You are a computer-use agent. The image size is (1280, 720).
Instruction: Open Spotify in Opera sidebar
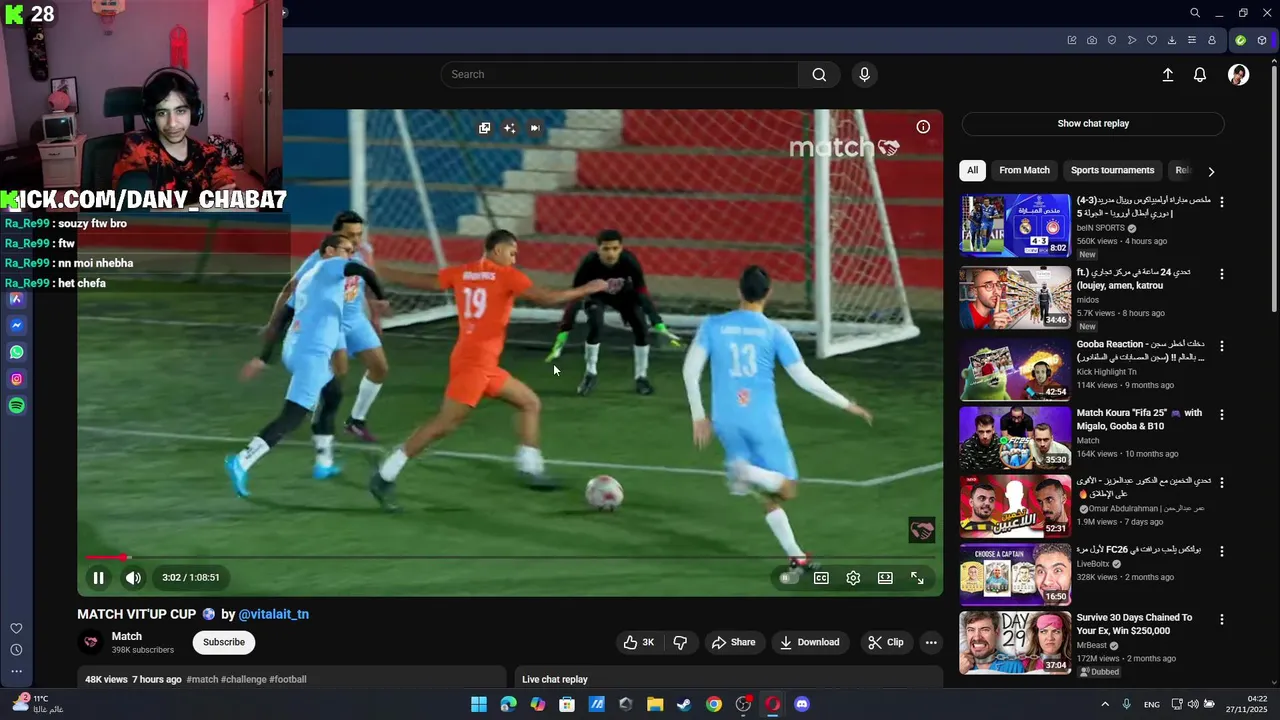(x=16, y=406)
